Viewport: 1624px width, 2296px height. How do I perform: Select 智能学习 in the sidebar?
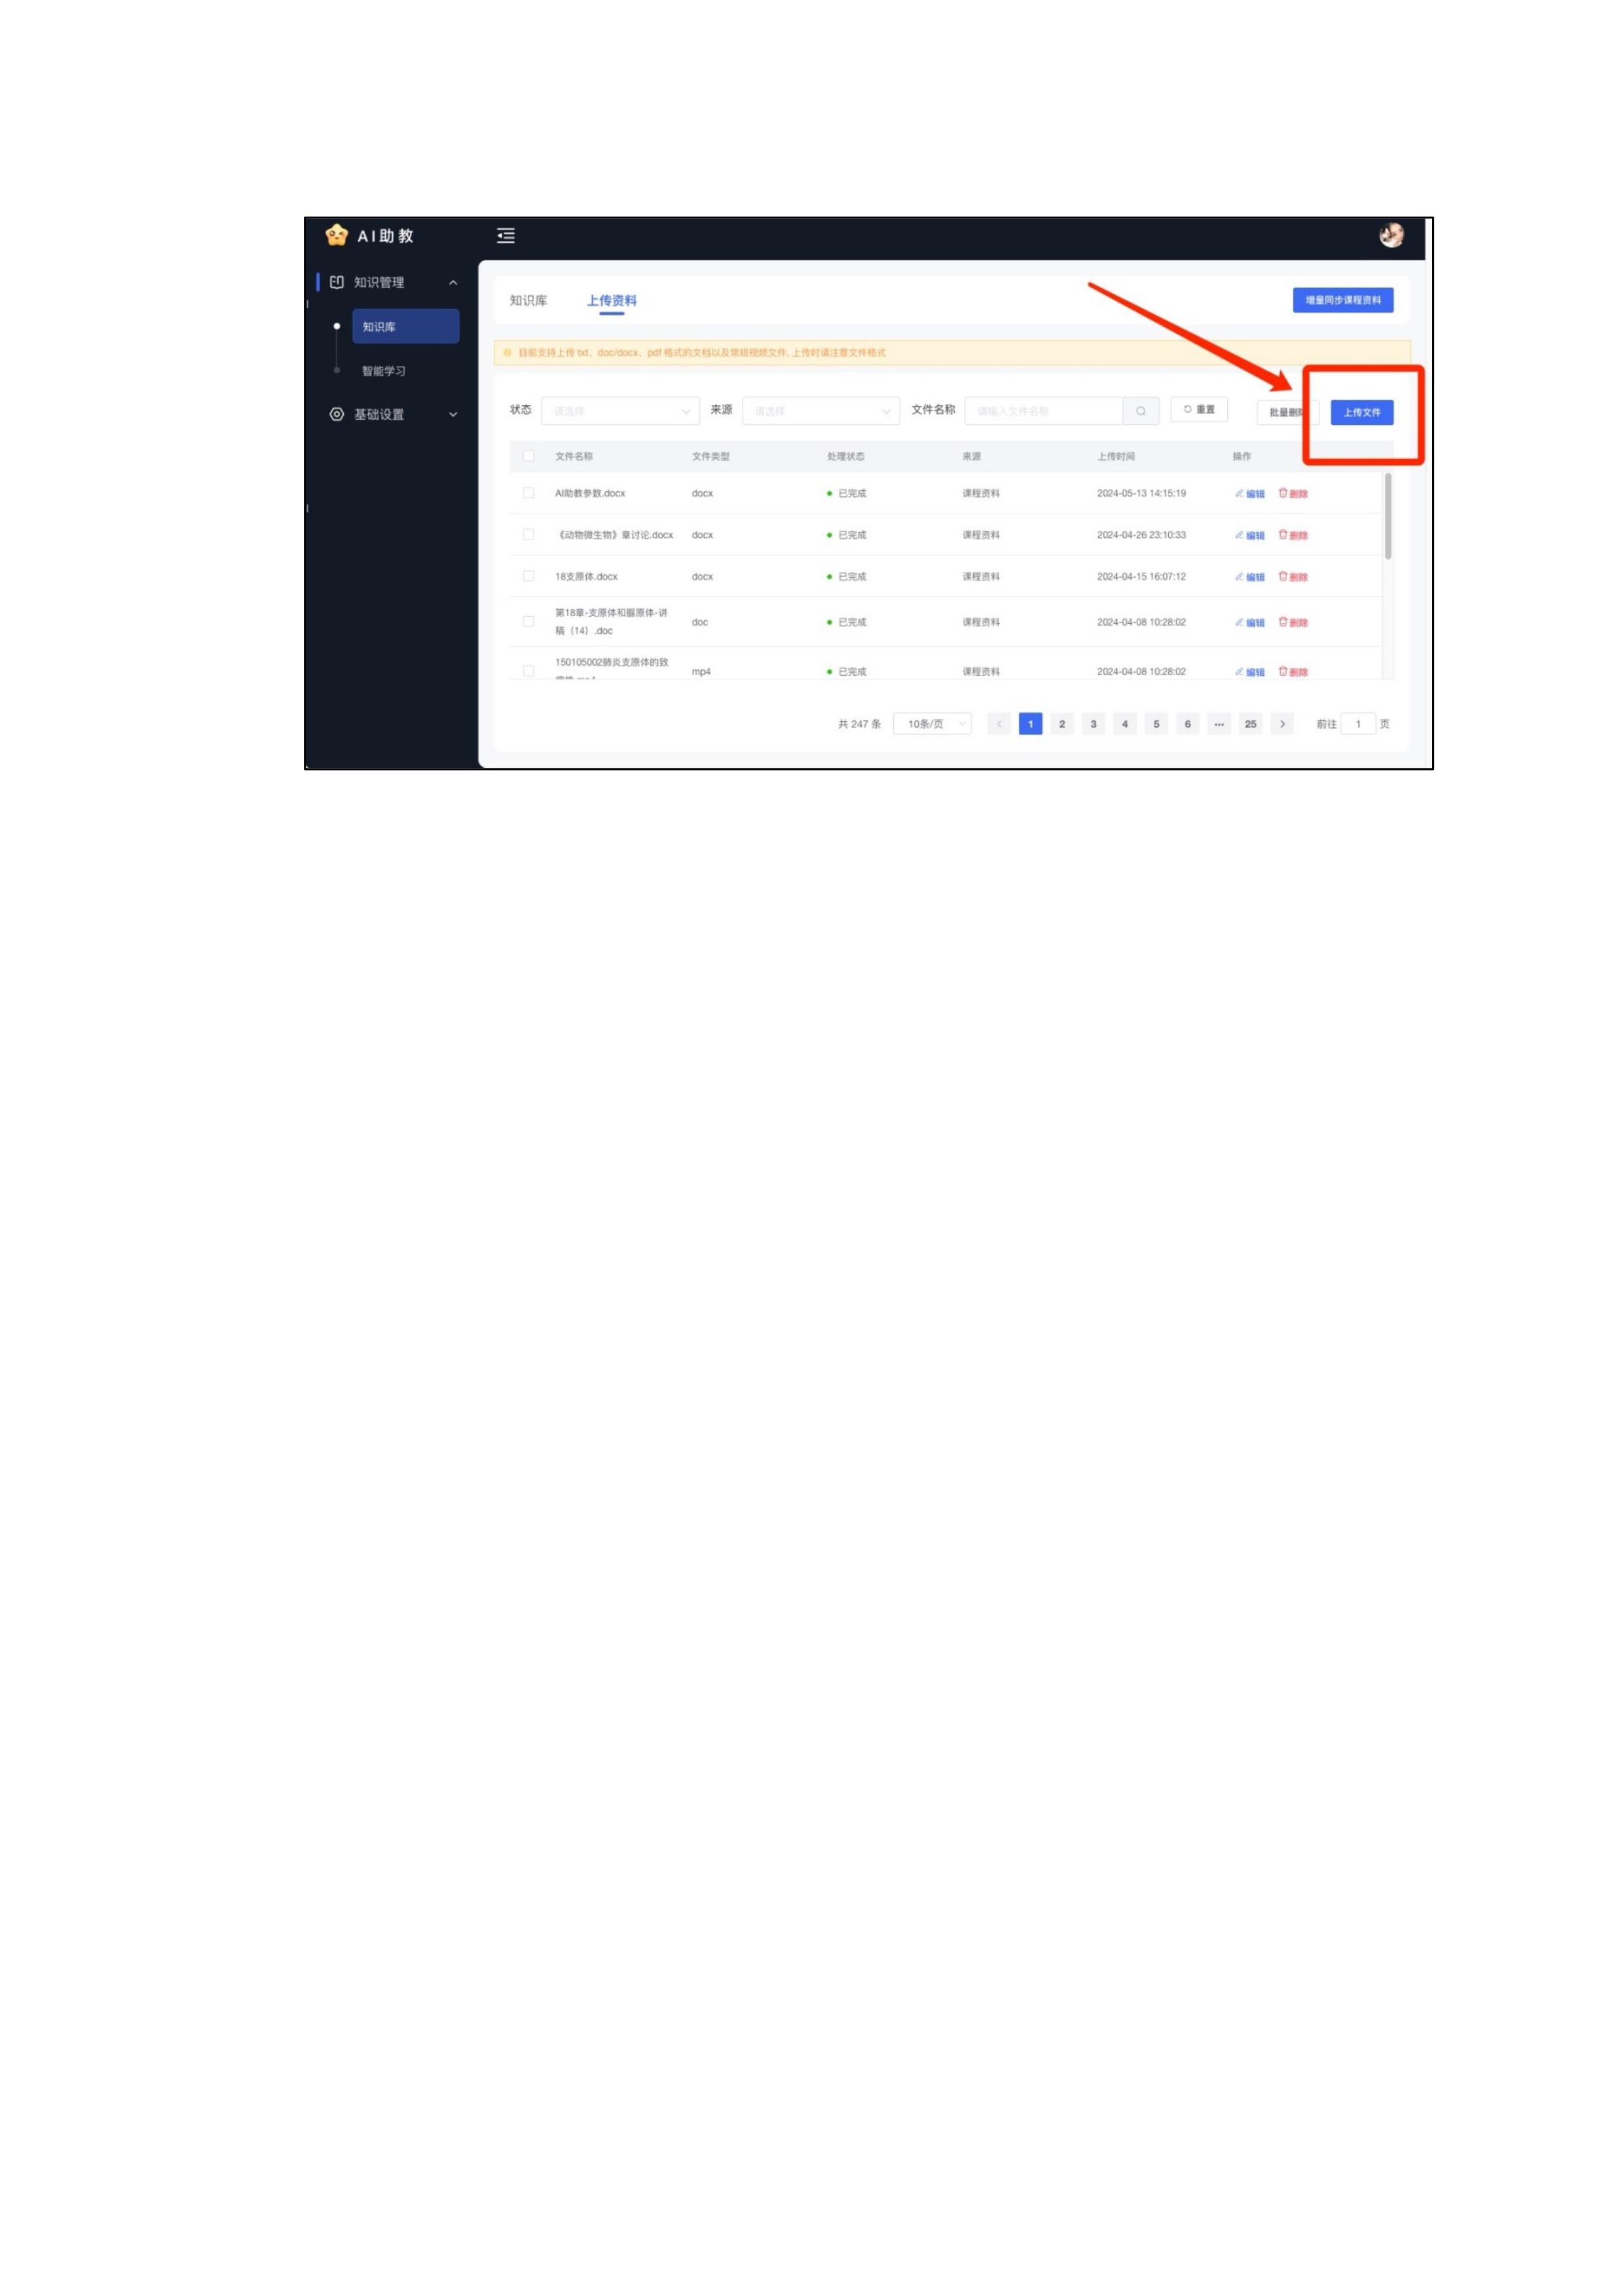pyautogui.click(x=384, y=371)
